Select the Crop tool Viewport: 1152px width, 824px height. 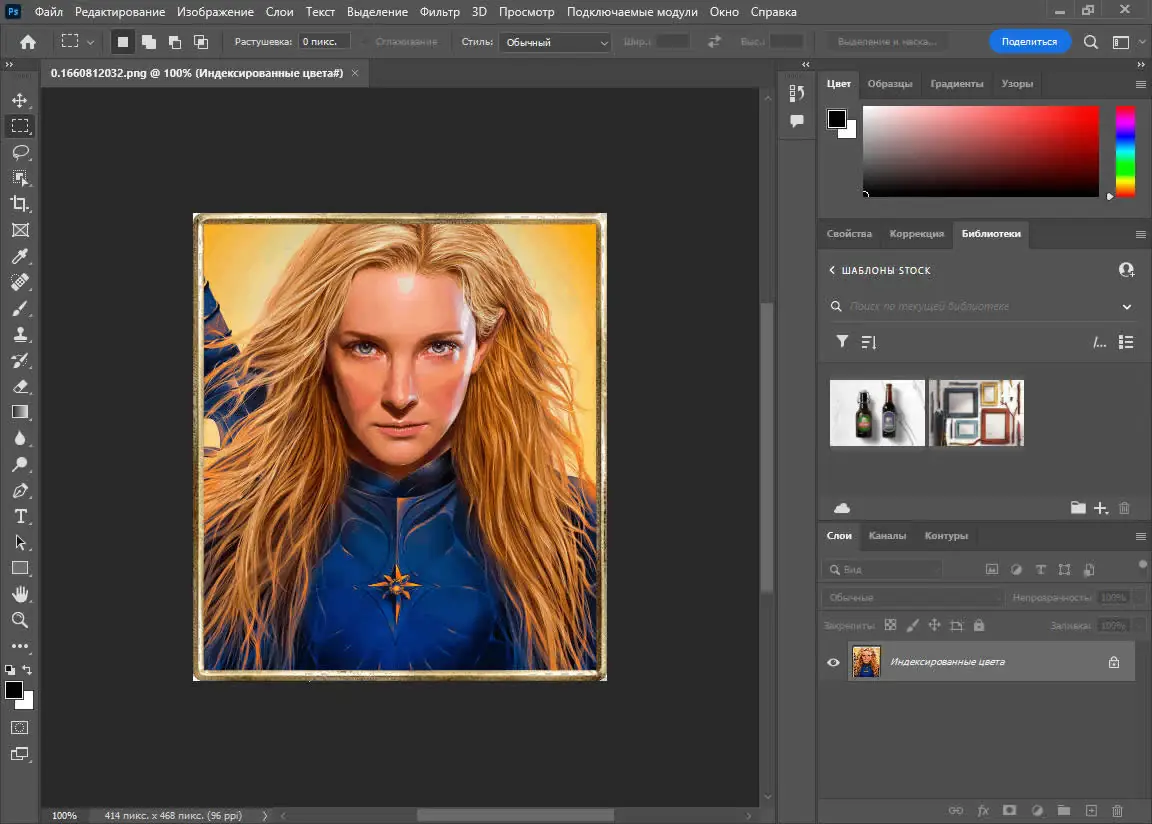[20, 204]
